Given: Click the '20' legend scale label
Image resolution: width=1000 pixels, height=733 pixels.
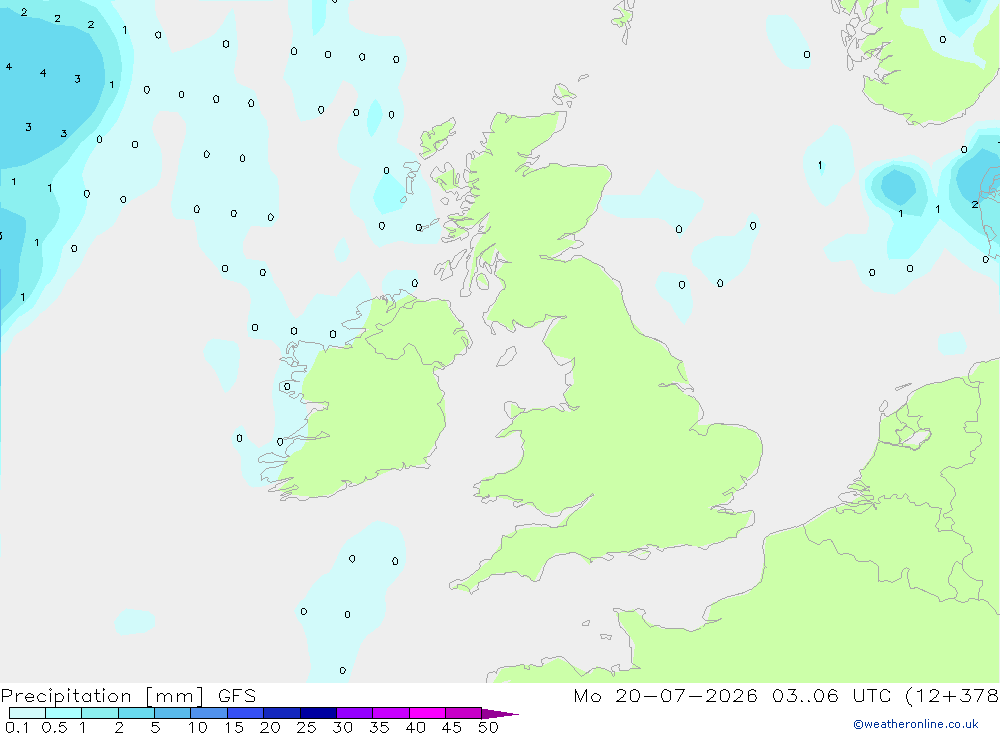Looking at the screenshot, I should 270,727.
